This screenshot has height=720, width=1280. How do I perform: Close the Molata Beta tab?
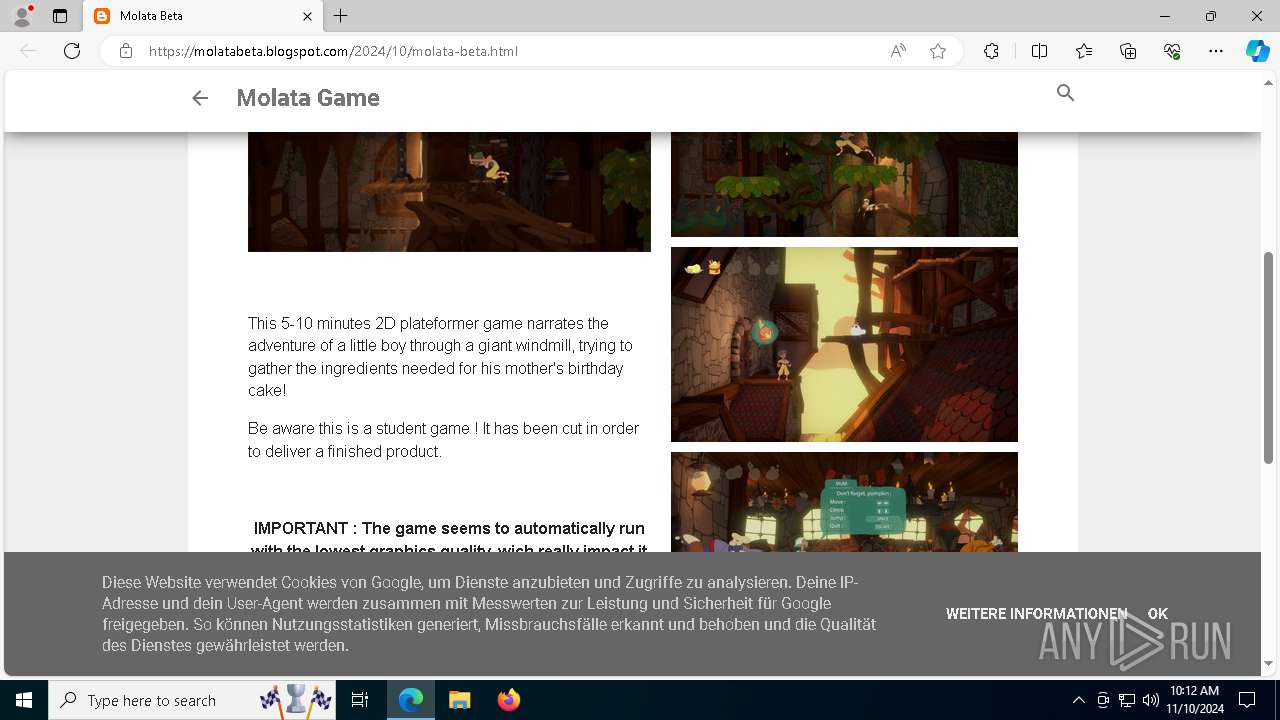tap(307, 16)
